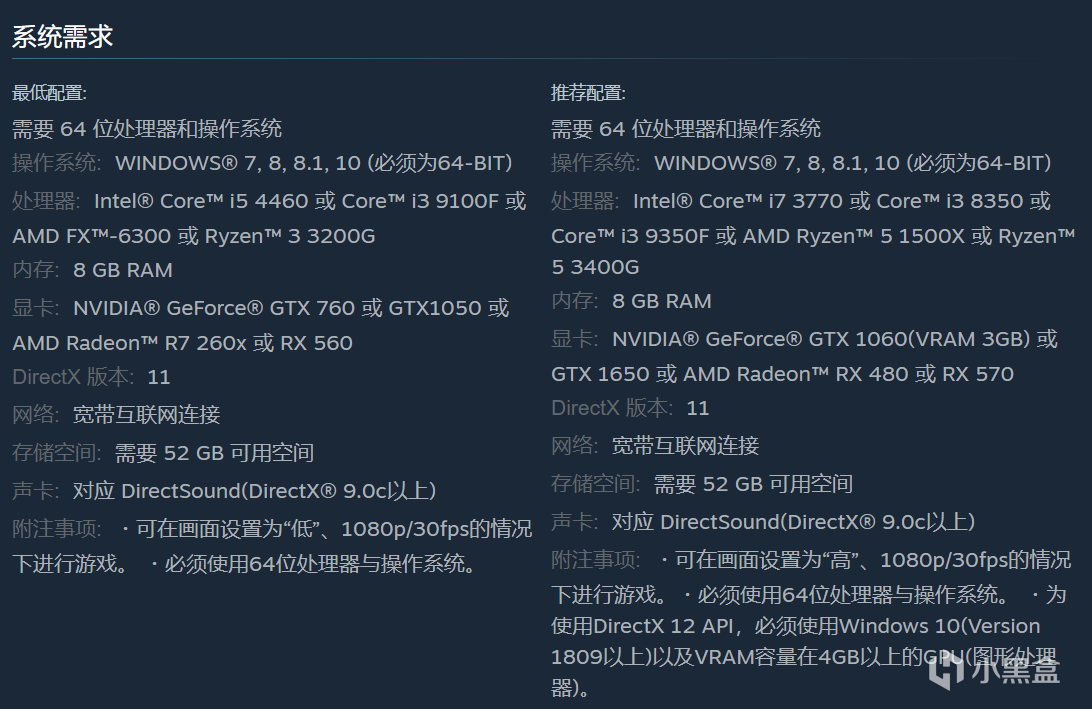Viewport: 1092px width, 709px height.
Task: Click minimum DirectX 版本 11 entry
Action: click(x=91, y=377)
